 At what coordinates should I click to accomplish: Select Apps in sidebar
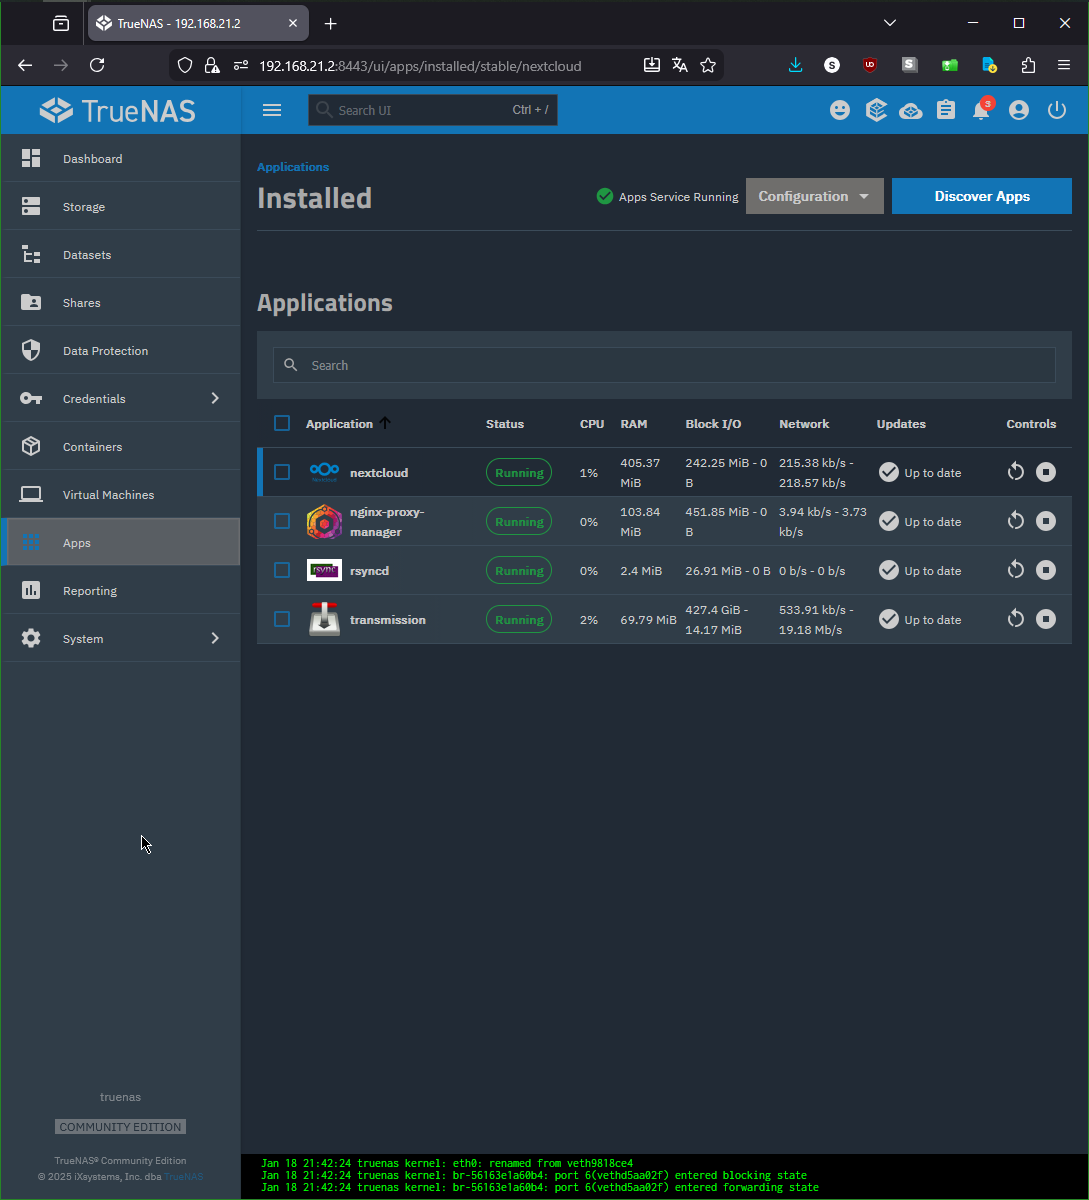click(x=121, y=542)
